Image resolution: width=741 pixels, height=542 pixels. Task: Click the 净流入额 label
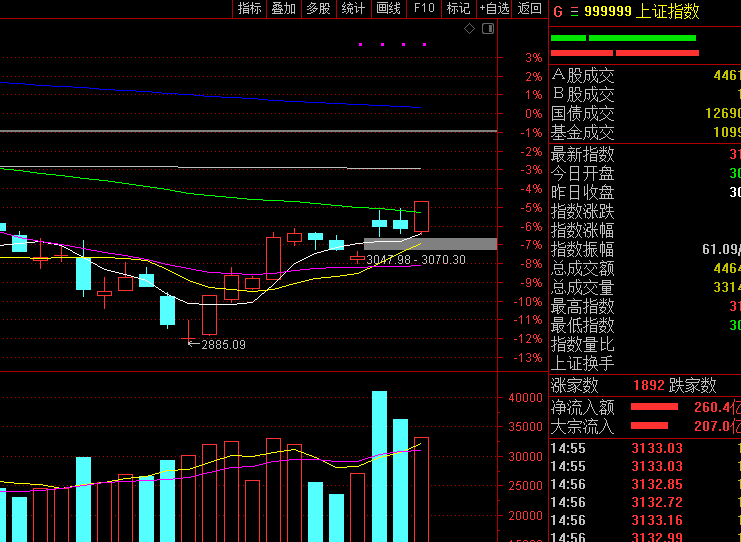tap(583, 407)
